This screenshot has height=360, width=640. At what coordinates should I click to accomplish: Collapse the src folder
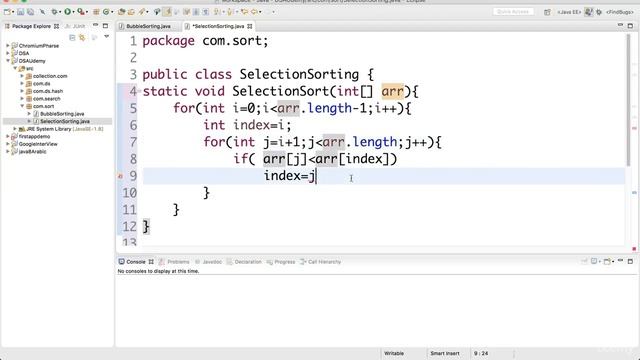pos(15,68)
